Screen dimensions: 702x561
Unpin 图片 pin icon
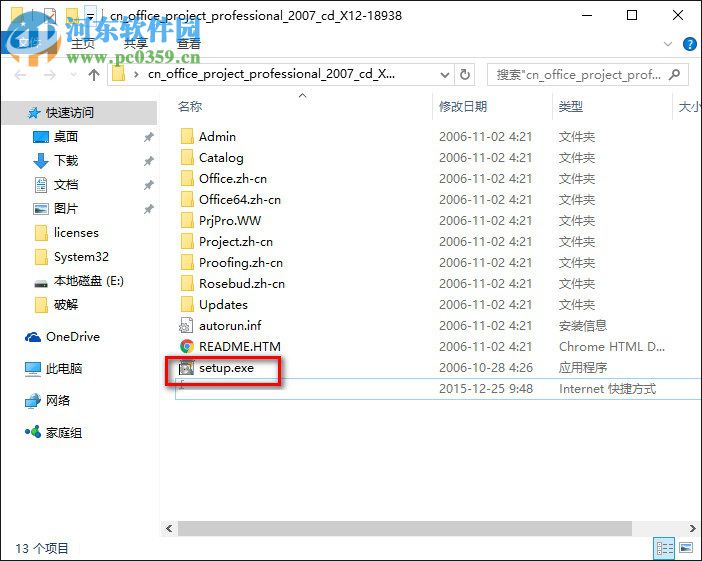[x=149, y=209]
